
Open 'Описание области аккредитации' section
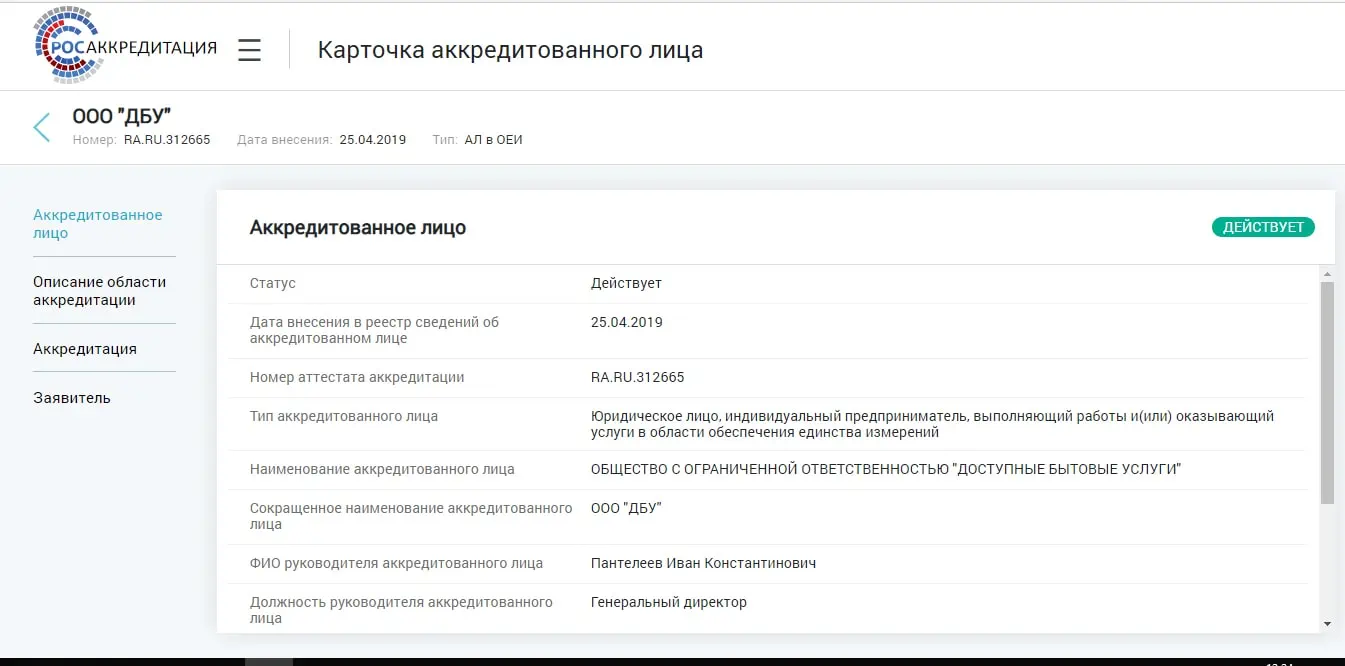click(100, 291)
